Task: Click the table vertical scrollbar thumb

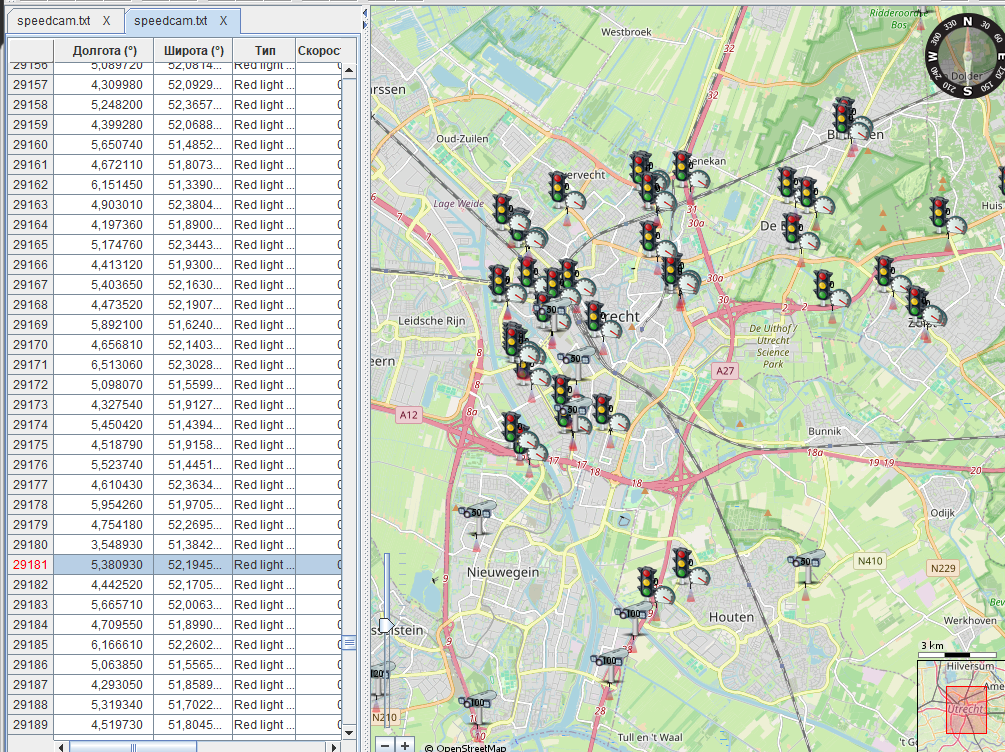Action: 349,642
